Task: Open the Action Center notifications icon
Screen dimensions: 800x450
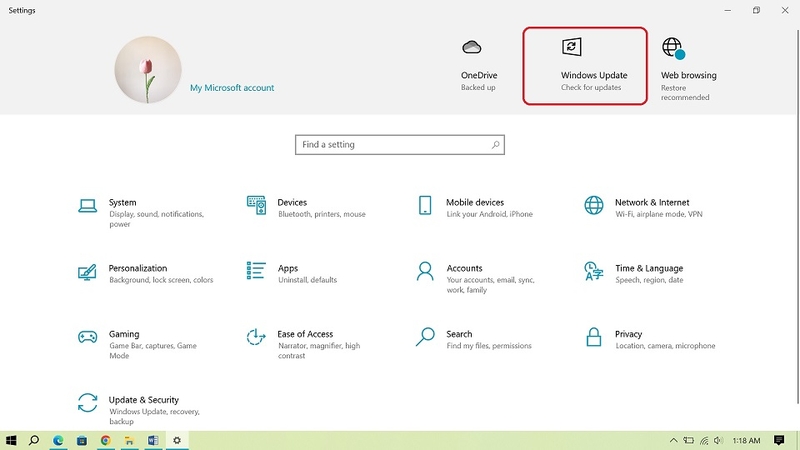Action: coord(779,440)
